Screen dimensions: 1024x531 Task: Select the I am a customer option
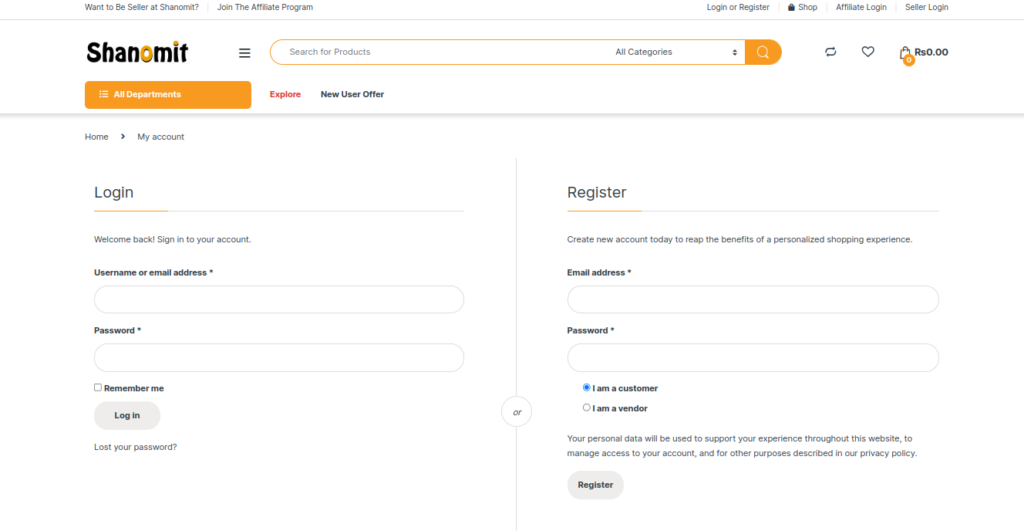point(586,387)
